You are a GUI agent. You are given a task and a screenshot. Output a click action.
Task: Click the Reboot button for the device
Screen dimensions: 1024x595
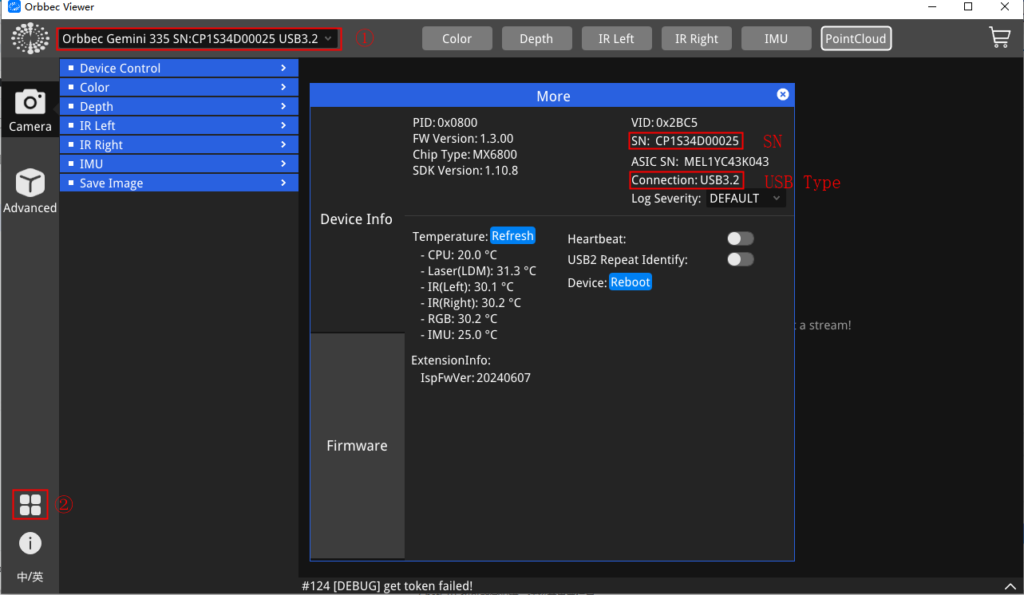(630, 282)
